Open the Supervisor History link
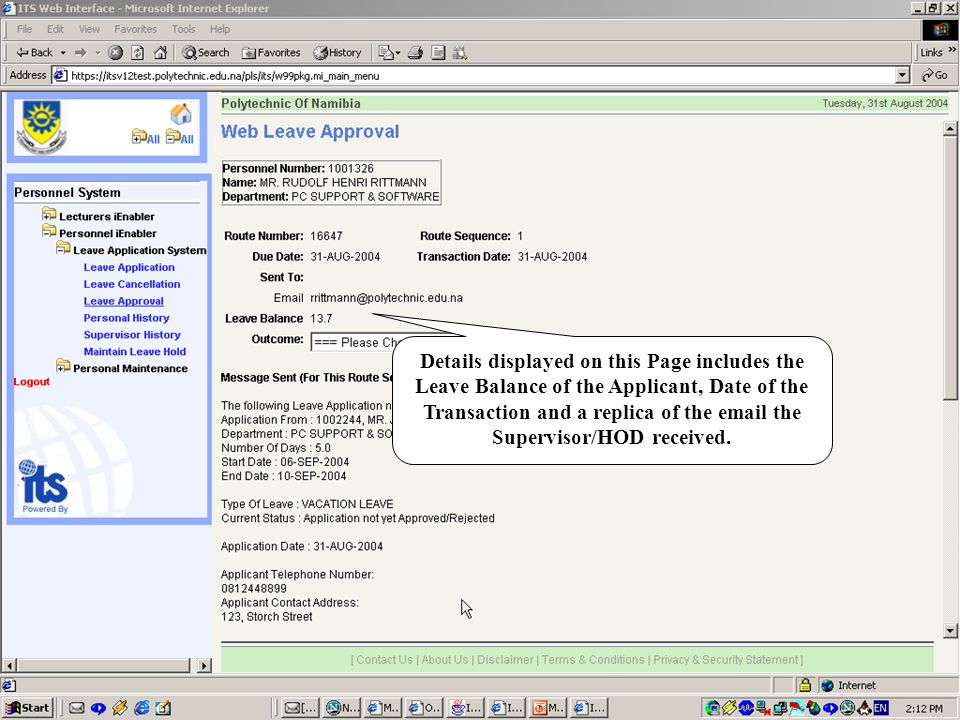This screenshot has width=960, height=720. 132,335
